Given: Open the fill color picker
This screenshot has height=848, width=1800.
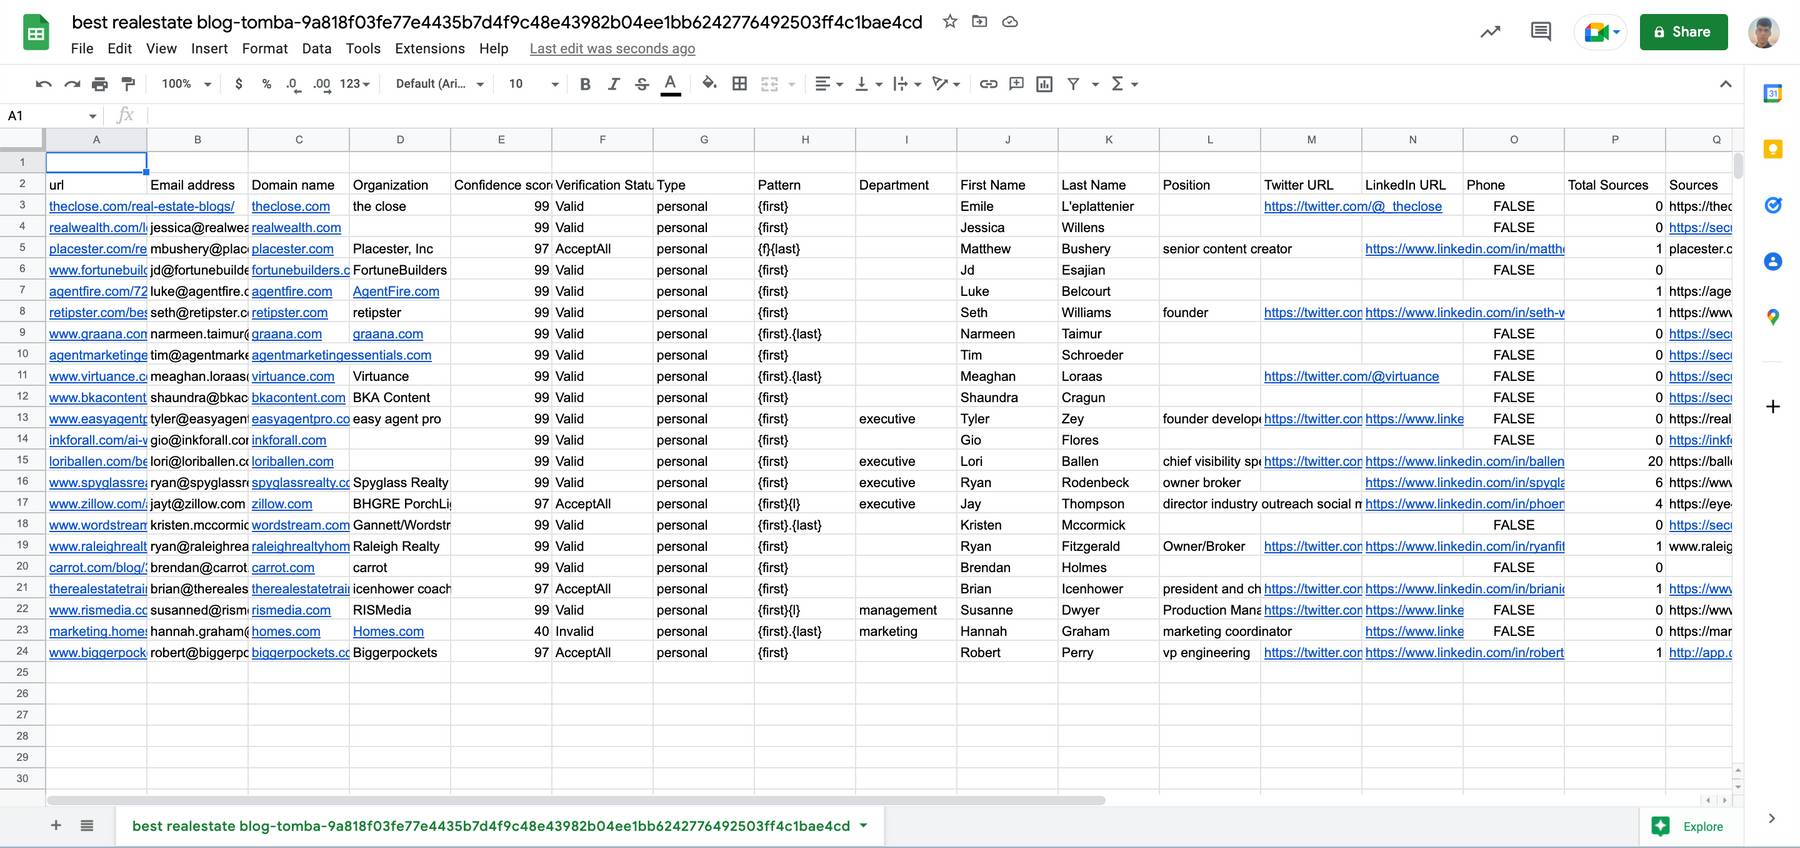Looking at the screenshot, I should pyautogui.click(x=709, y=84).
